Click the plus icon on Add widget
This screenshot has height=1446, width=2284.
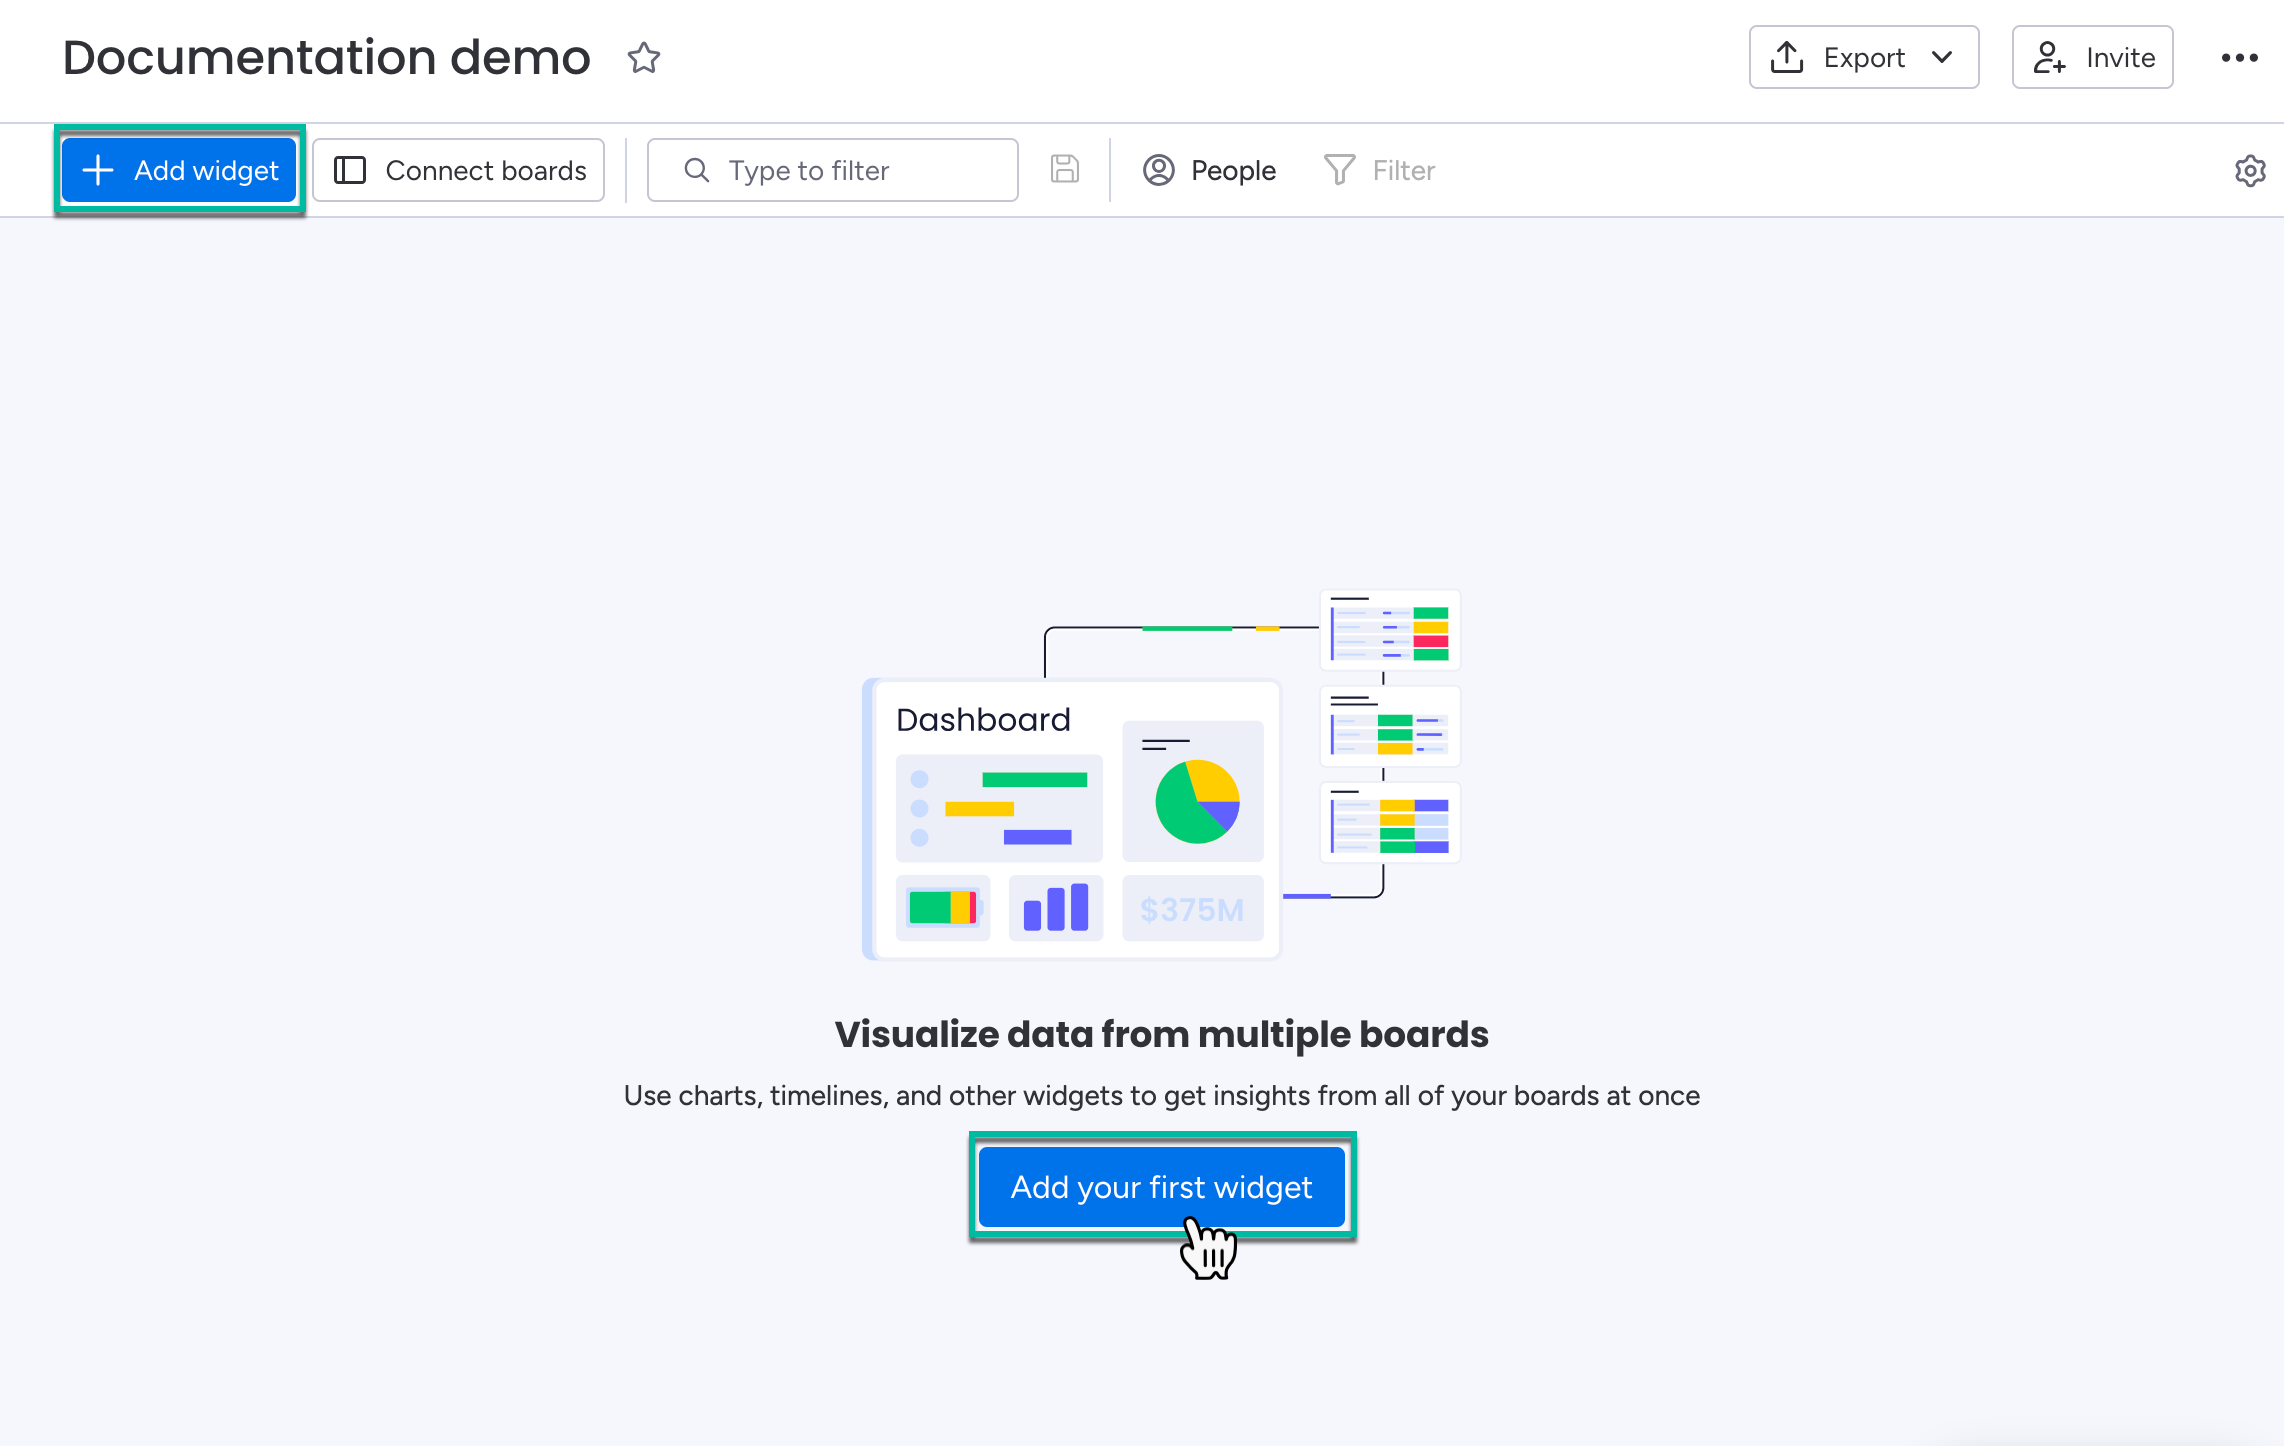point(98,170)
